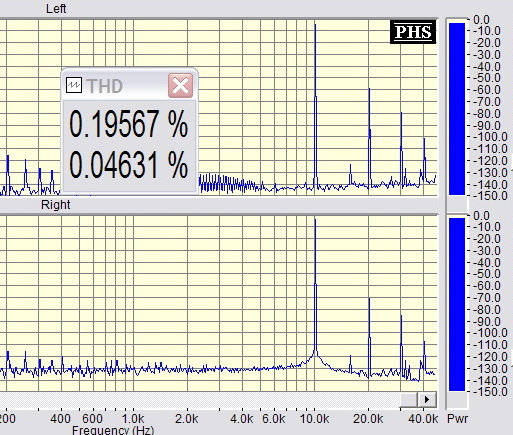Click the Left channel 10 kHz fundamental peak

pos(315,25)
